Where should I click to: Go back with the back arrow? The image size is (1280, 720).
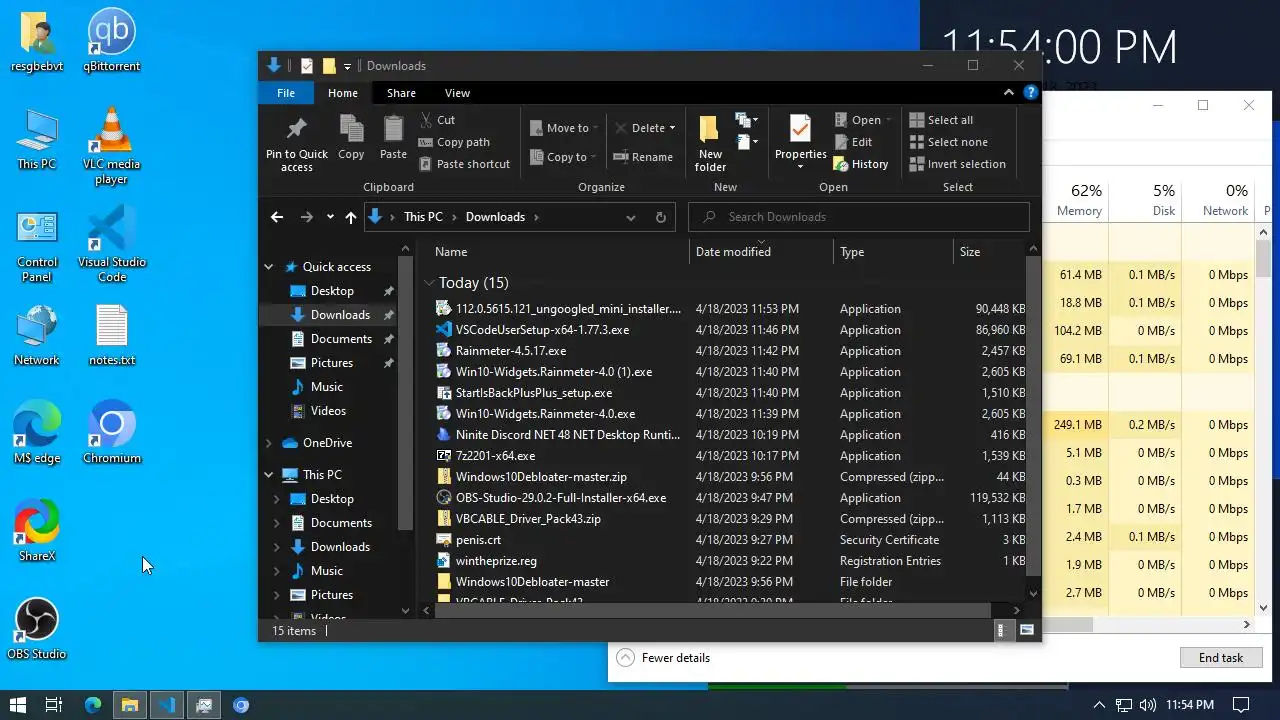pos(277,217)
